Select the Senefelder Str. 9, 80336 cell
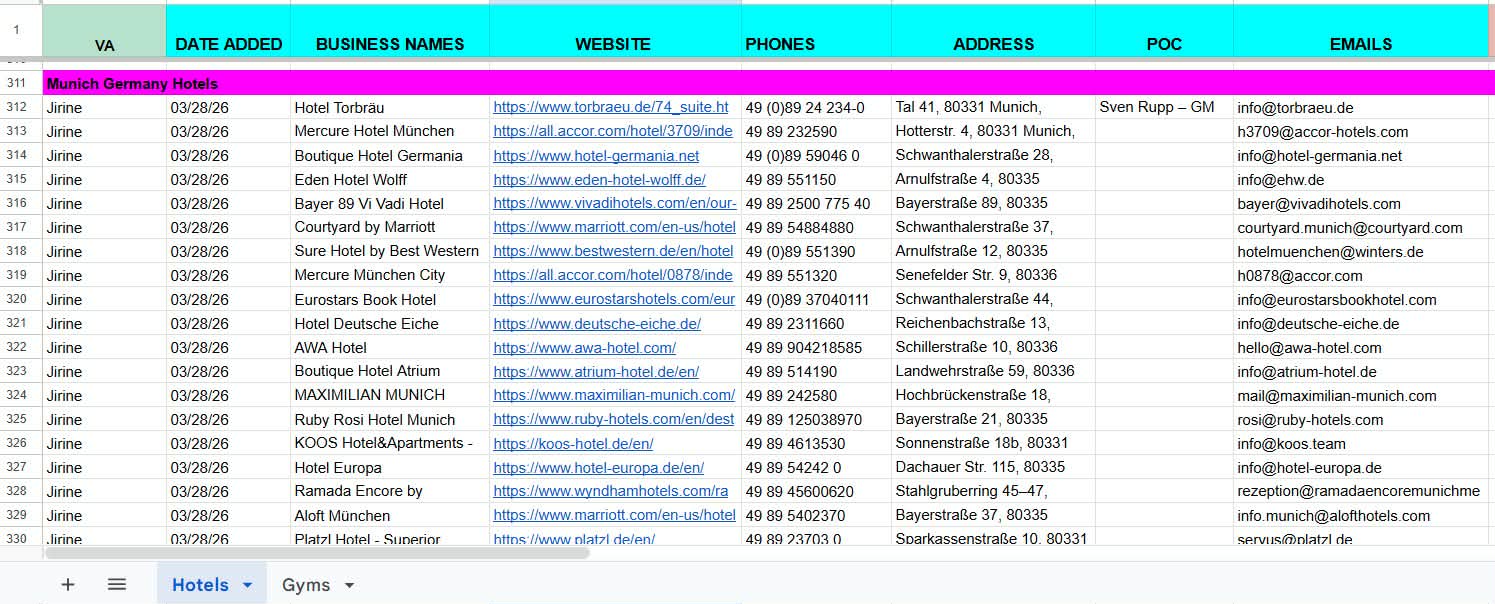Viewport: 1495px width, 604px height. tap(993, 275)
